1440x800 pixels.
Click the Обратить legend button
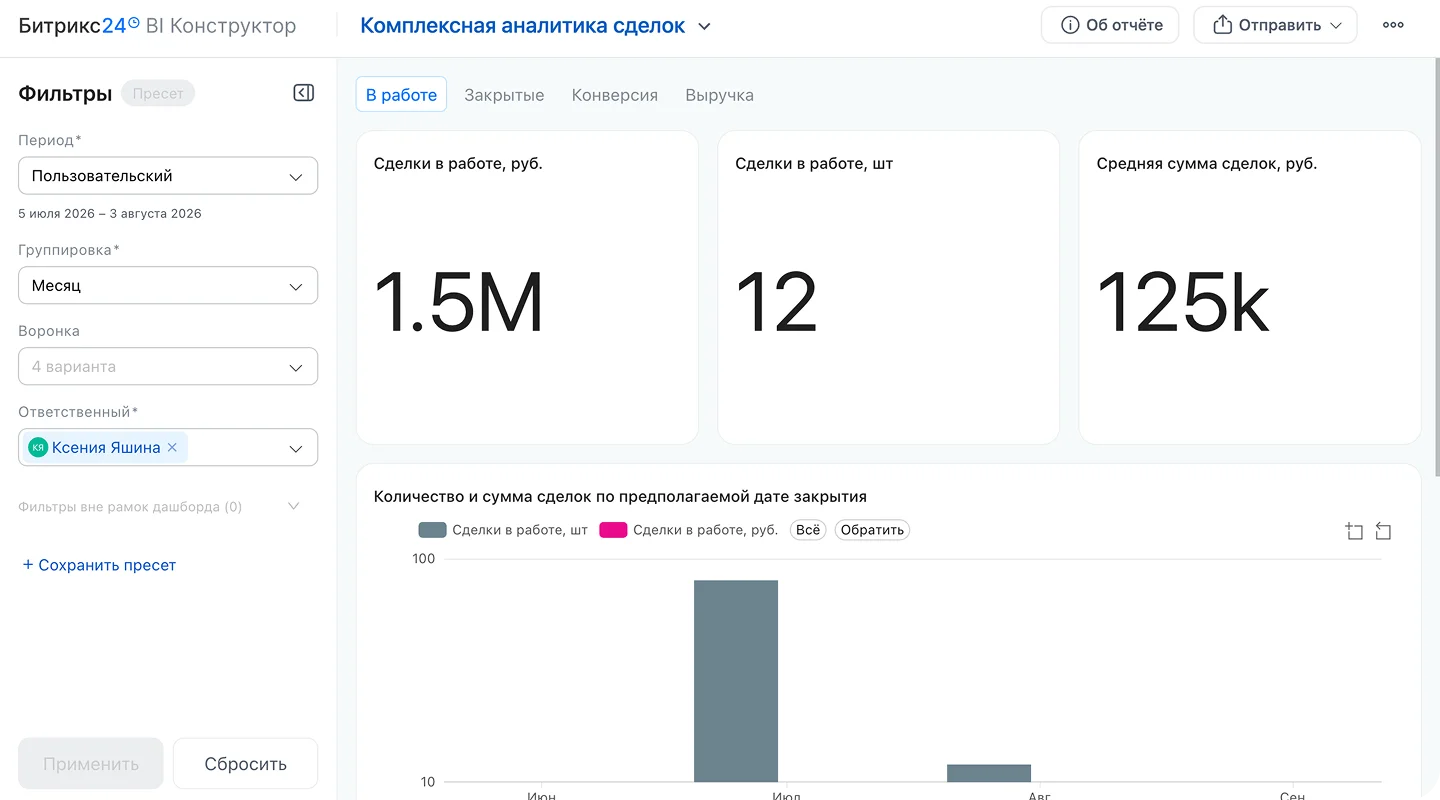coord(872,530)
